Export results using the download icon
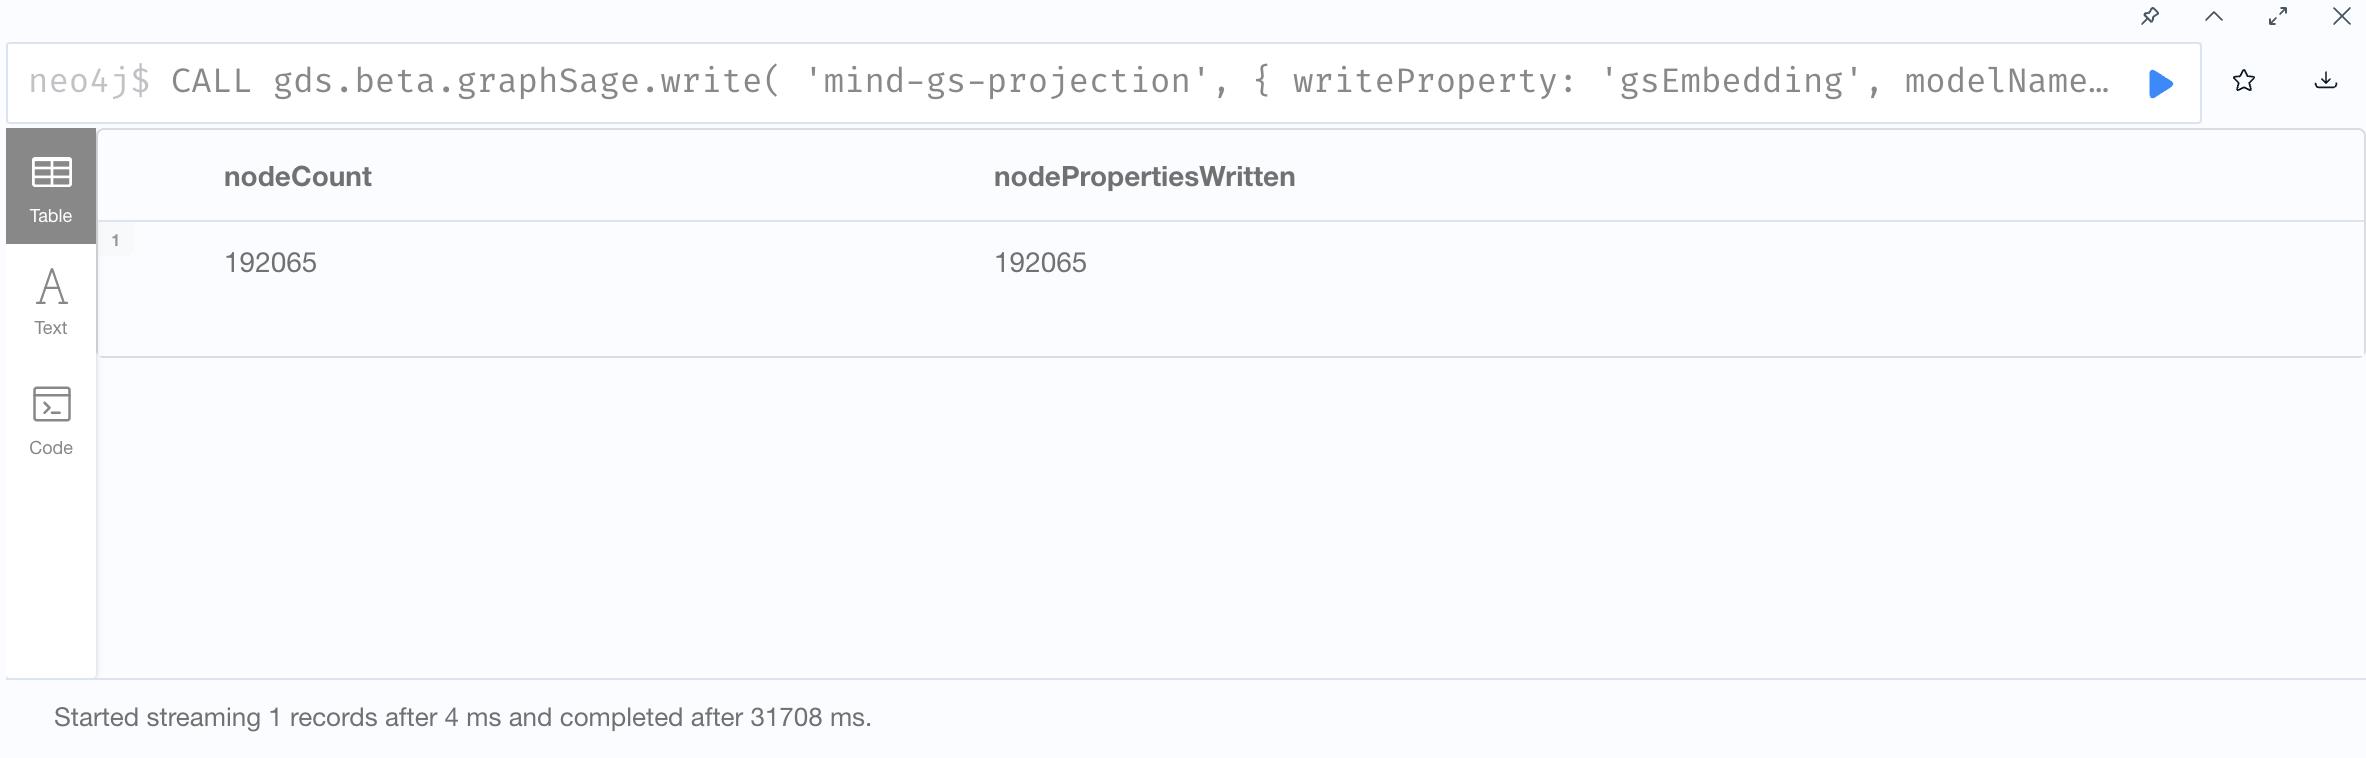Screen dimensions: 2366x758 pos(2325,81)
